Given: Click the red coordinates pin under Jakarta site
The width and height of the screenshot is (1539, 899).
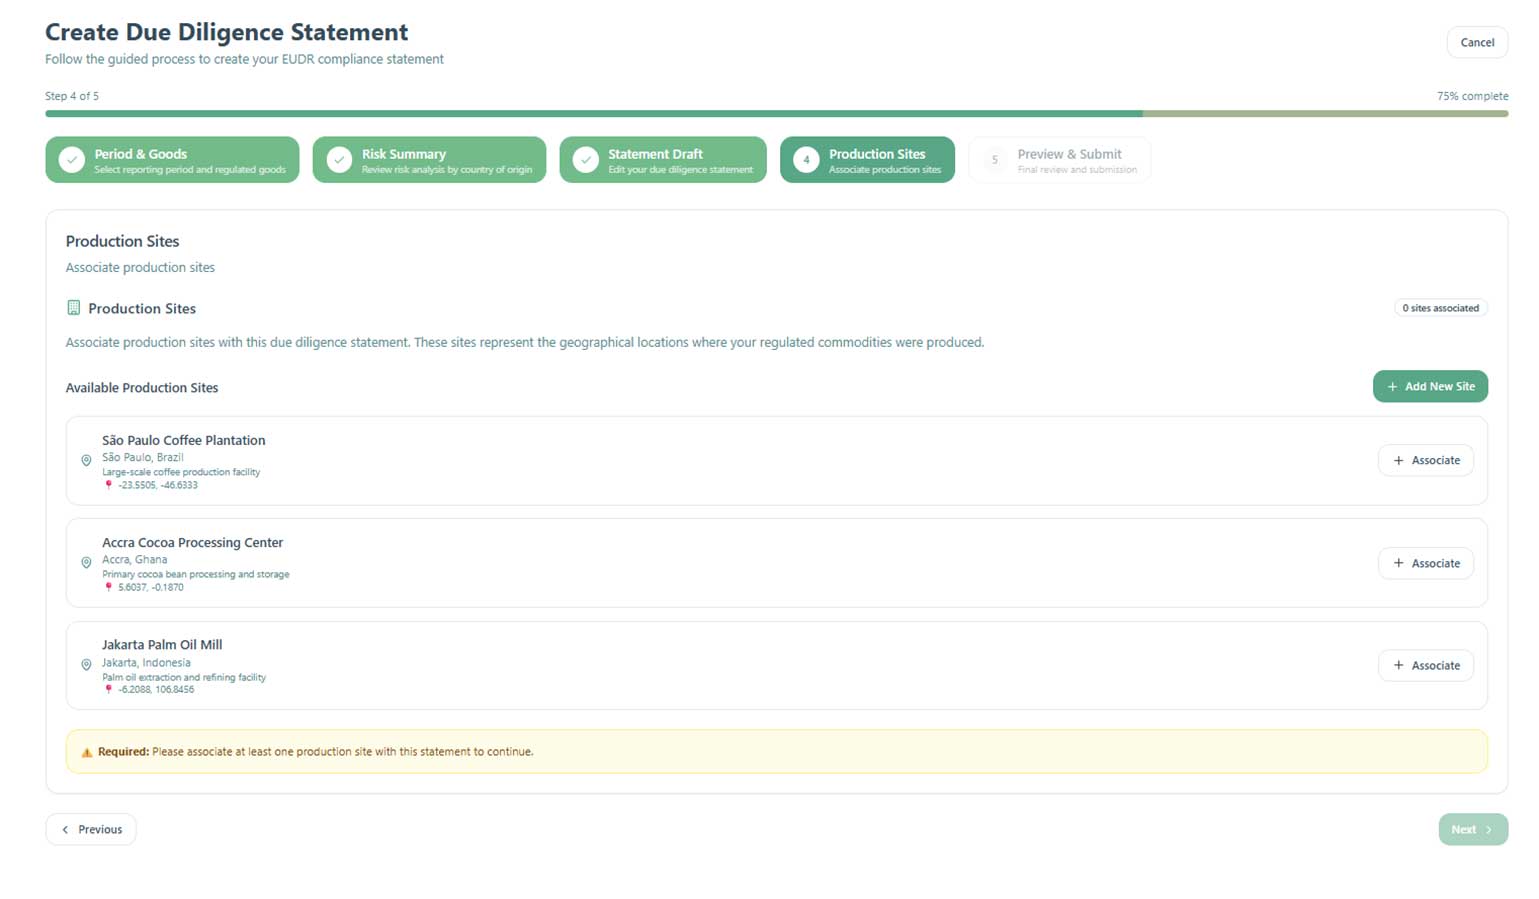Looking at the screenshot, I should [x=109, y=689].
